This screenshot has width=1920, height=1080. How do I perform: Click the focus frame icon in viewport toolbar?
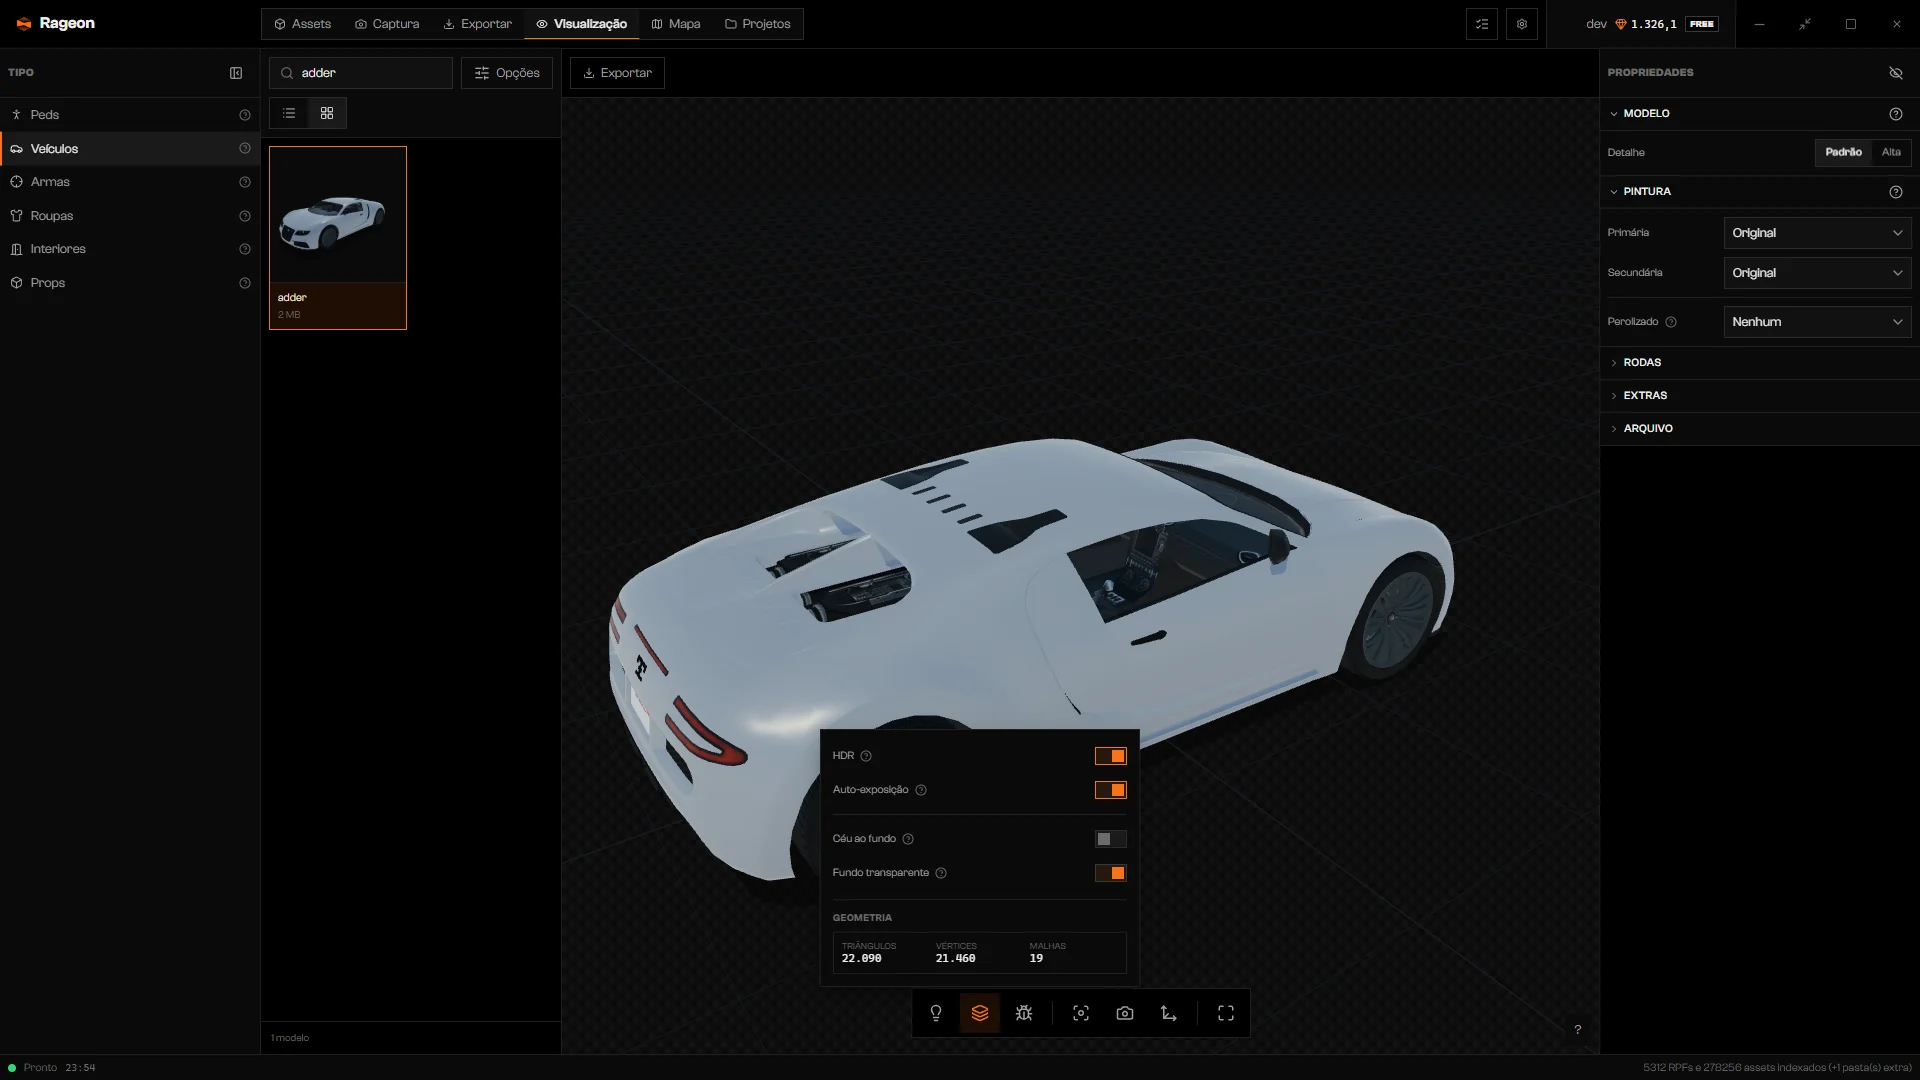1081,1013
